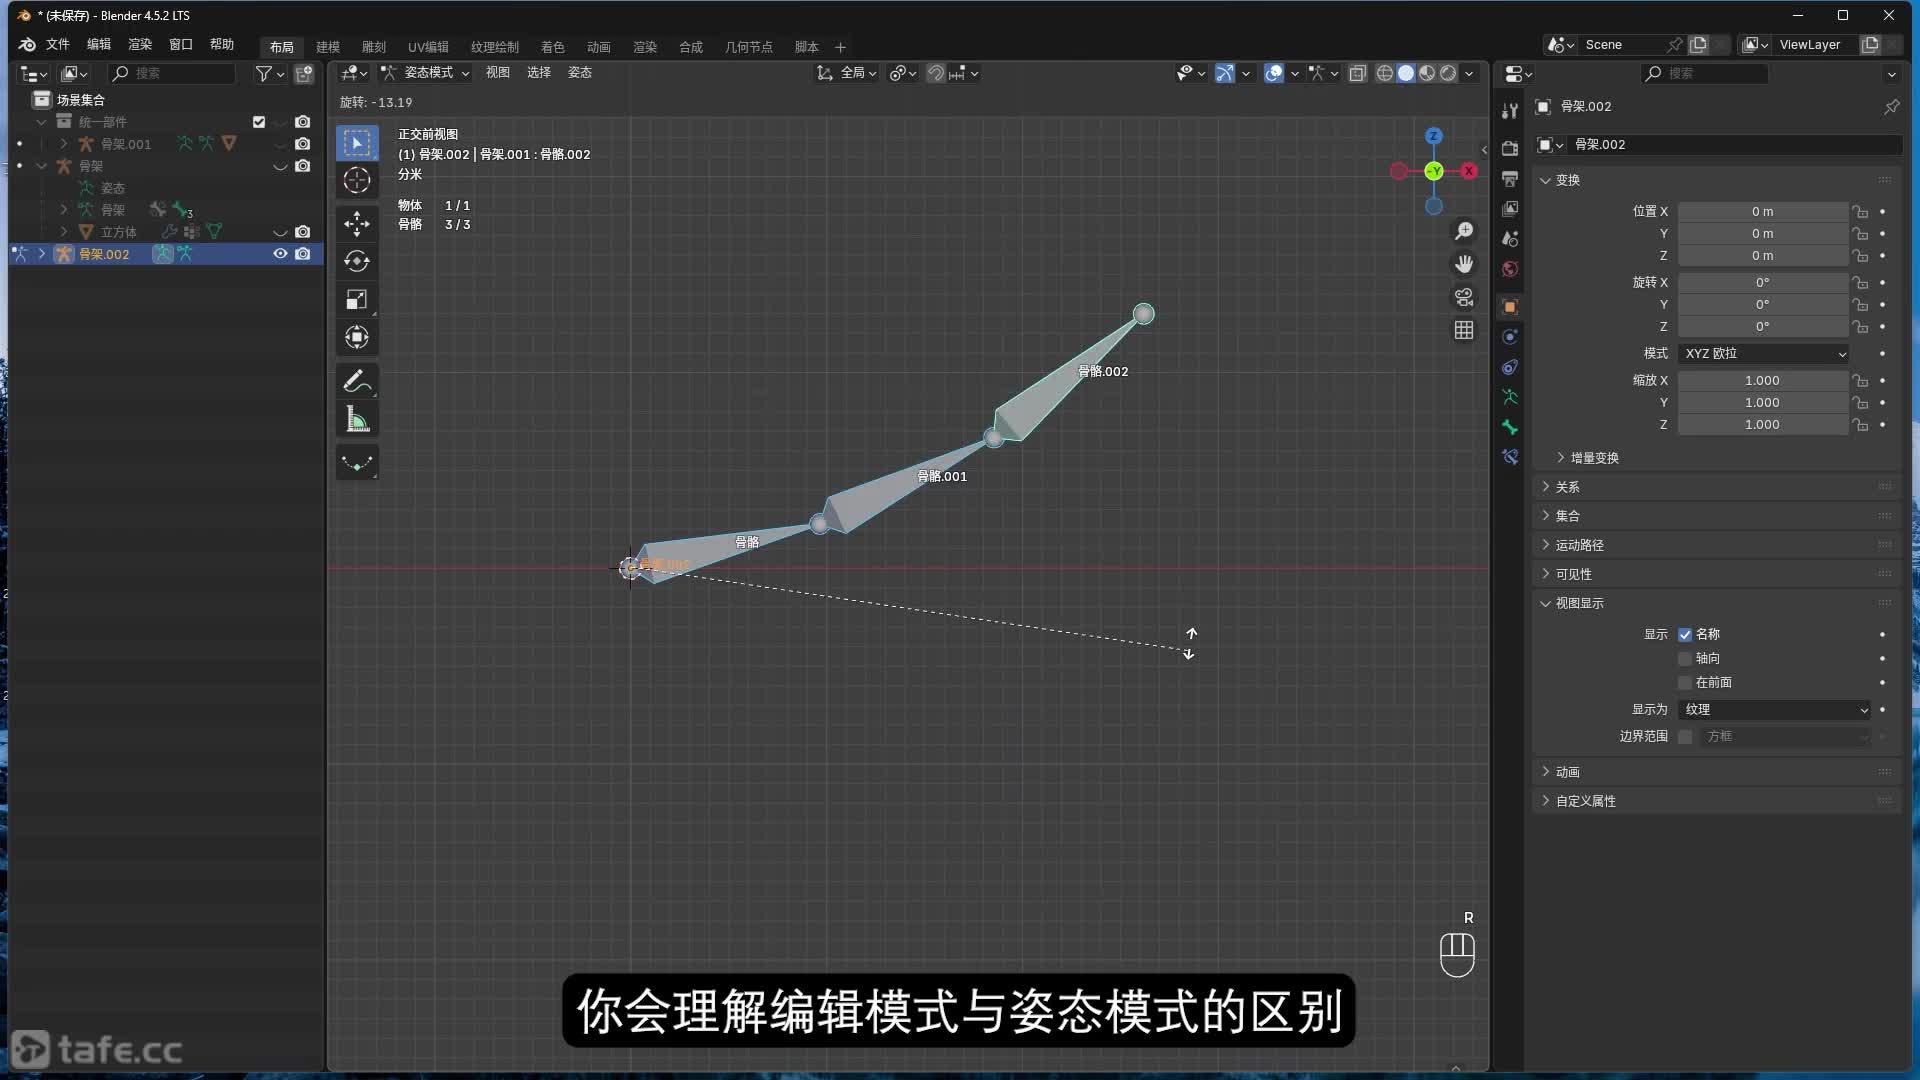Toggle camera view icon
1920x1080 pixels.
click(1464, 297)
